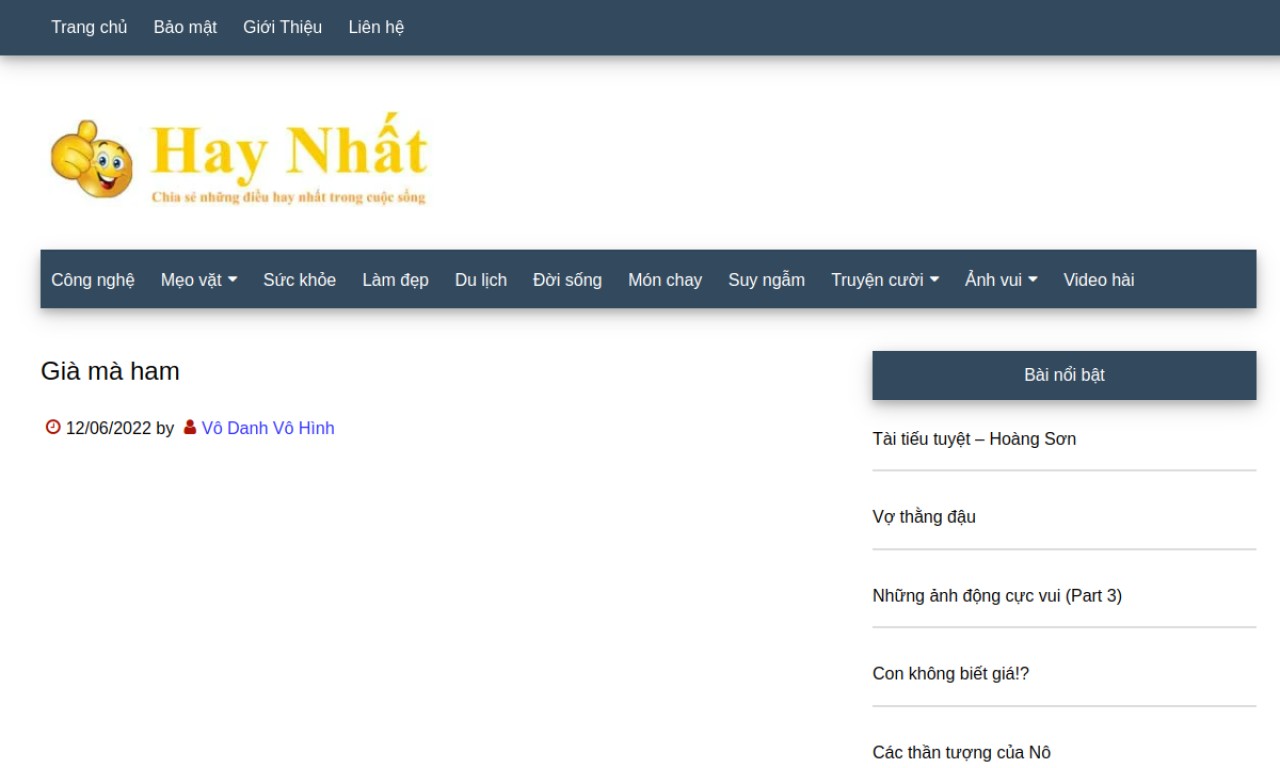Select the Sức khỏe category
The height and width of the screenshot is (768, 1280).
(x=299, y=280)
